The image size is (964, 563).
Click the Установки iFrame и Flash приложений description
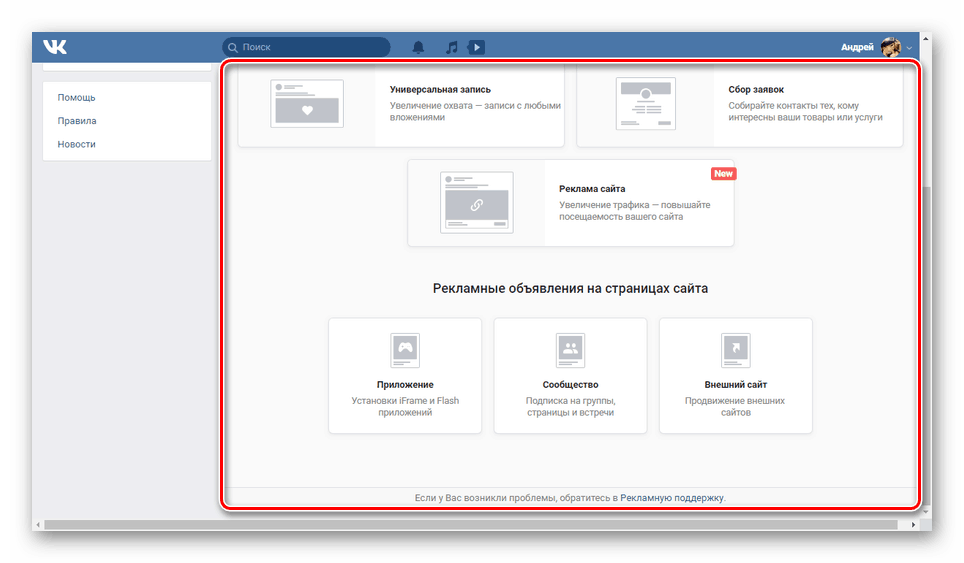click(x=405, y=406)
